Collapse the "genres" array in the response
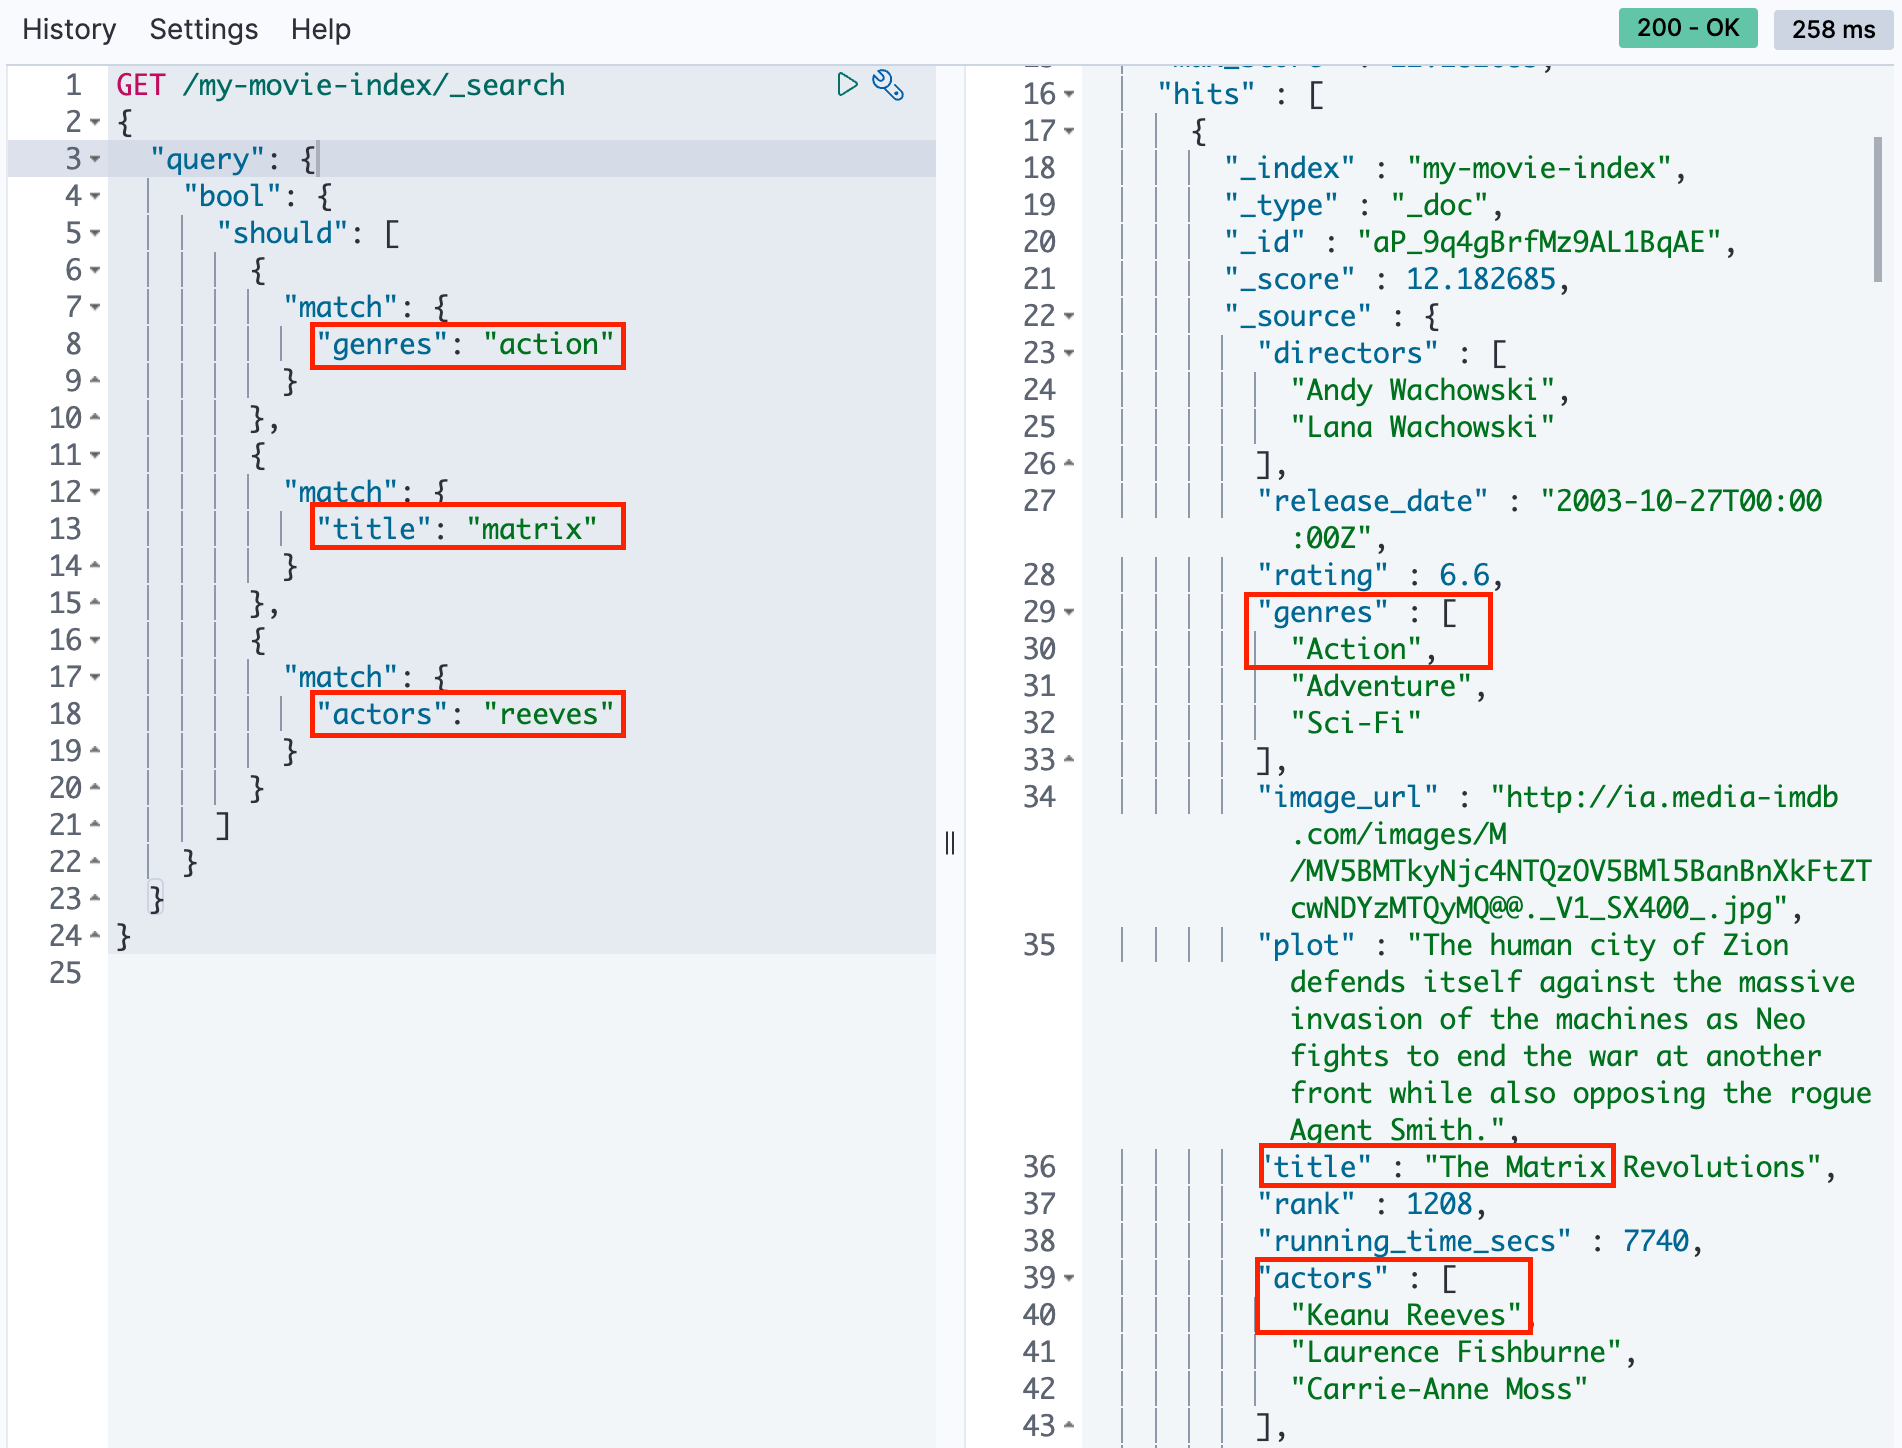The height and width of the screenshot is (1448, 1902). click(x=1069, y=611)
